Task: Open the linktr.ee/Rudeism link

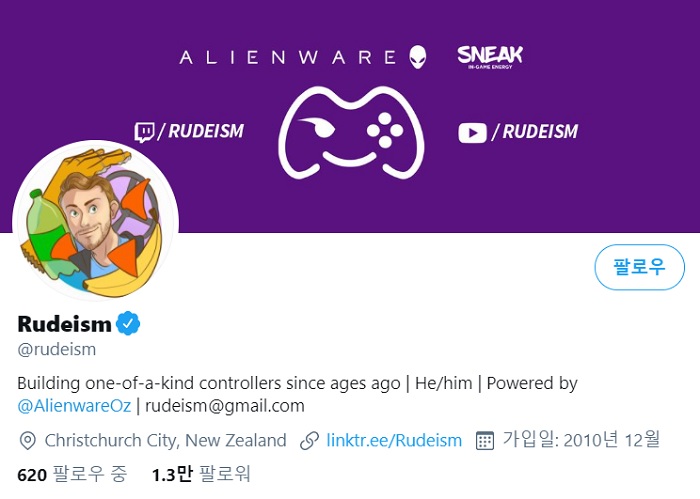Action: click(x=394, y=440)
